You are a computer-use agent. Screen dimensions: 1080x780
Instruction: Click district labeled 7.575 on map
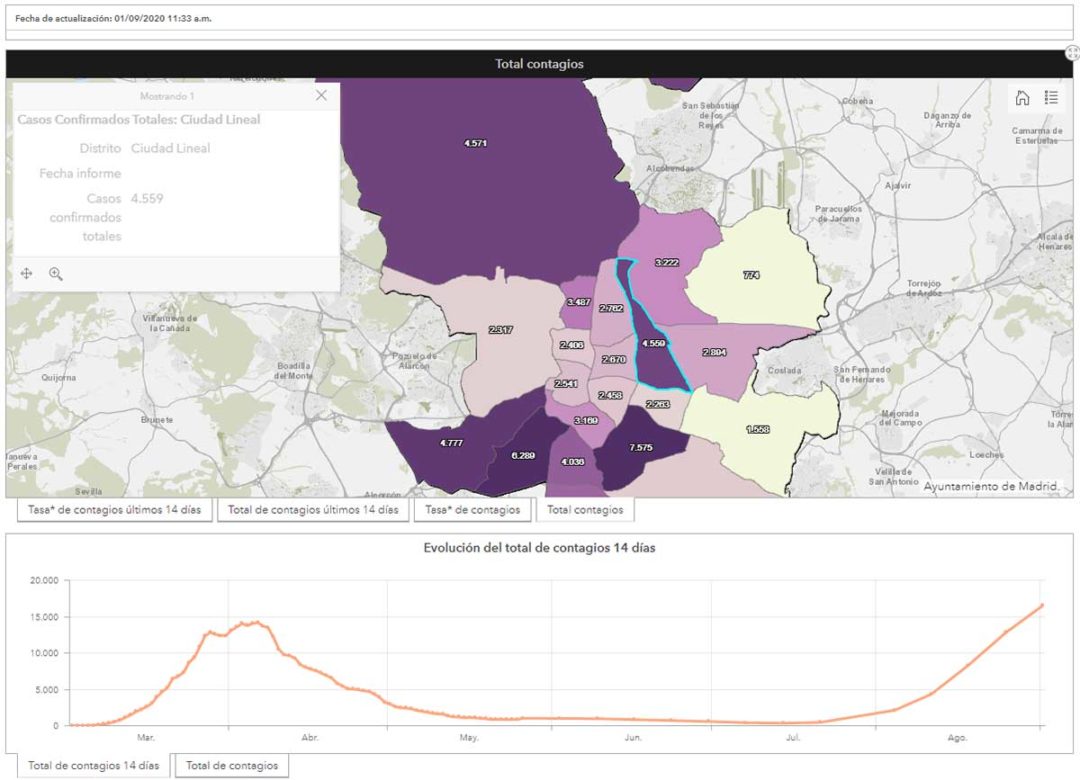pos(641,447)
